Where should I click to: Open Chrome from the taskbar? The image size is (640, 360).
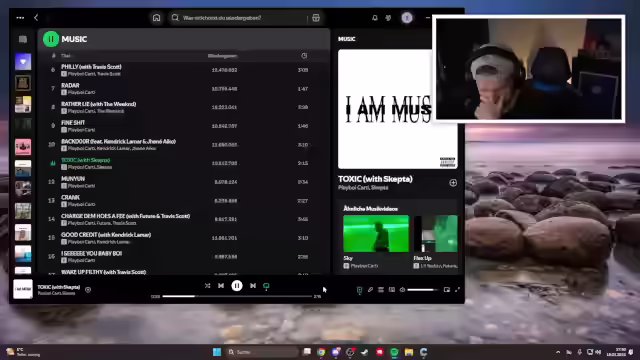321,352
